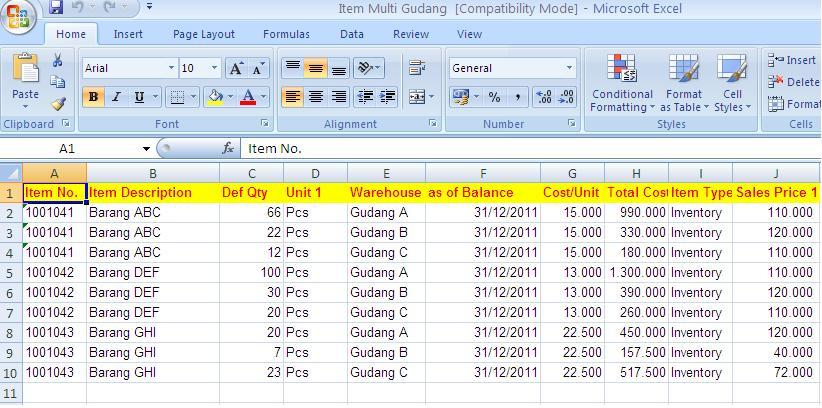The height and width of the screenshot is (408, 822).
Task: Open text Orientation options
Action: [x=369, y=68]
